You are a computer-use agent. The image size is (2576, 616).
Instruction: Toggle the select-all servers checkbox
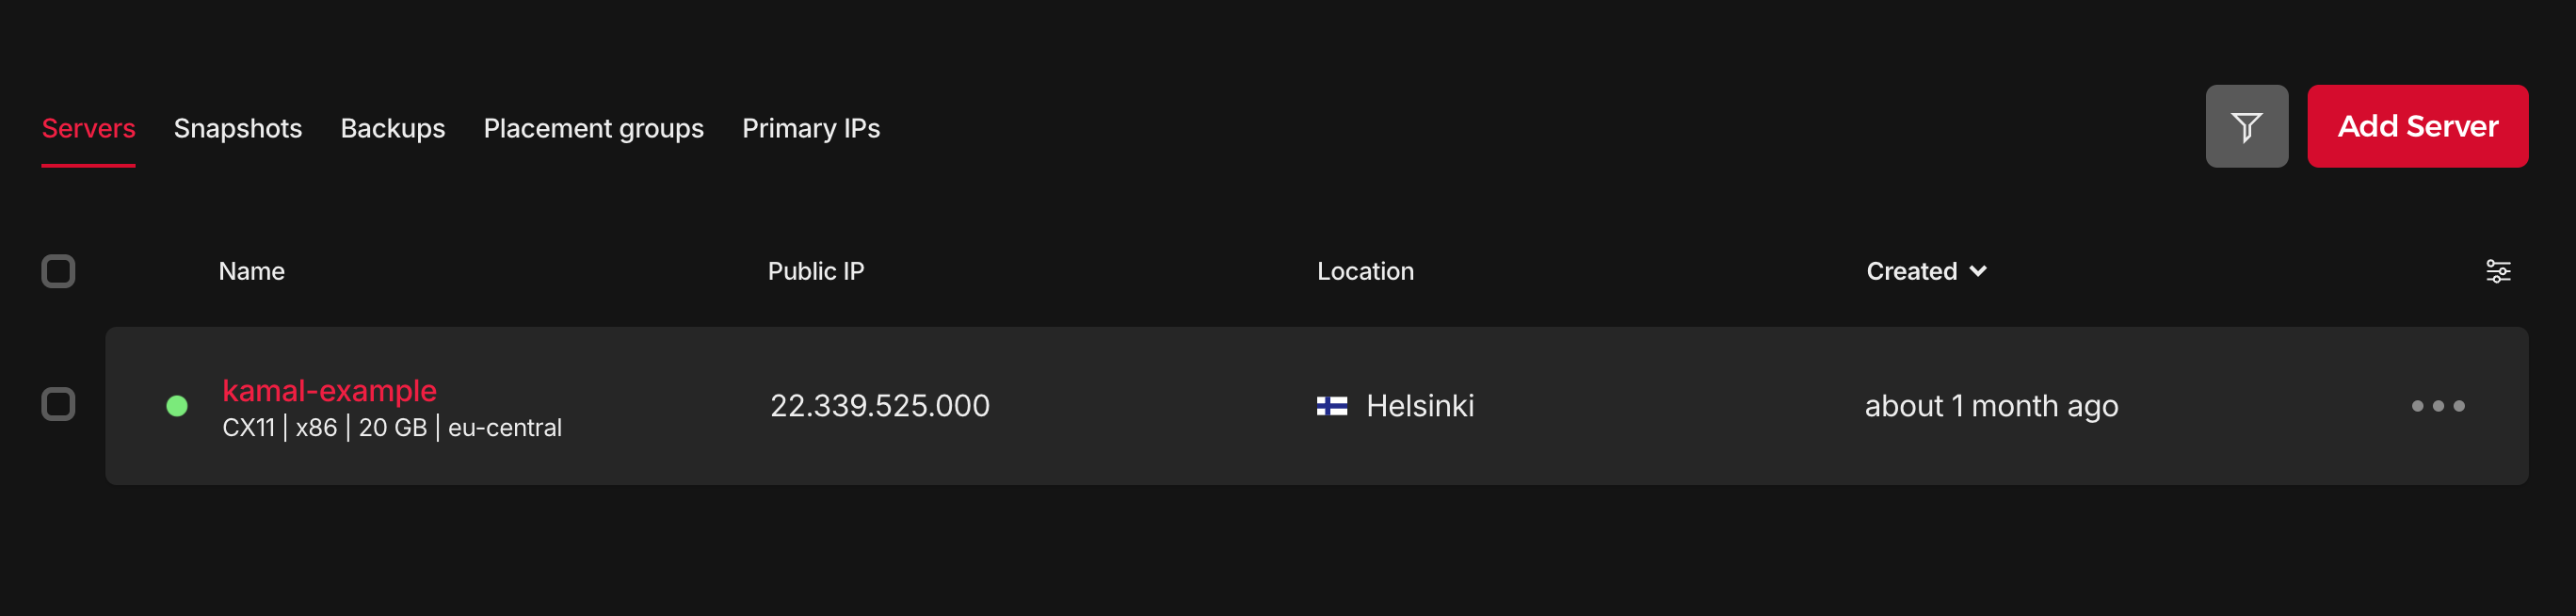(58, 271)
